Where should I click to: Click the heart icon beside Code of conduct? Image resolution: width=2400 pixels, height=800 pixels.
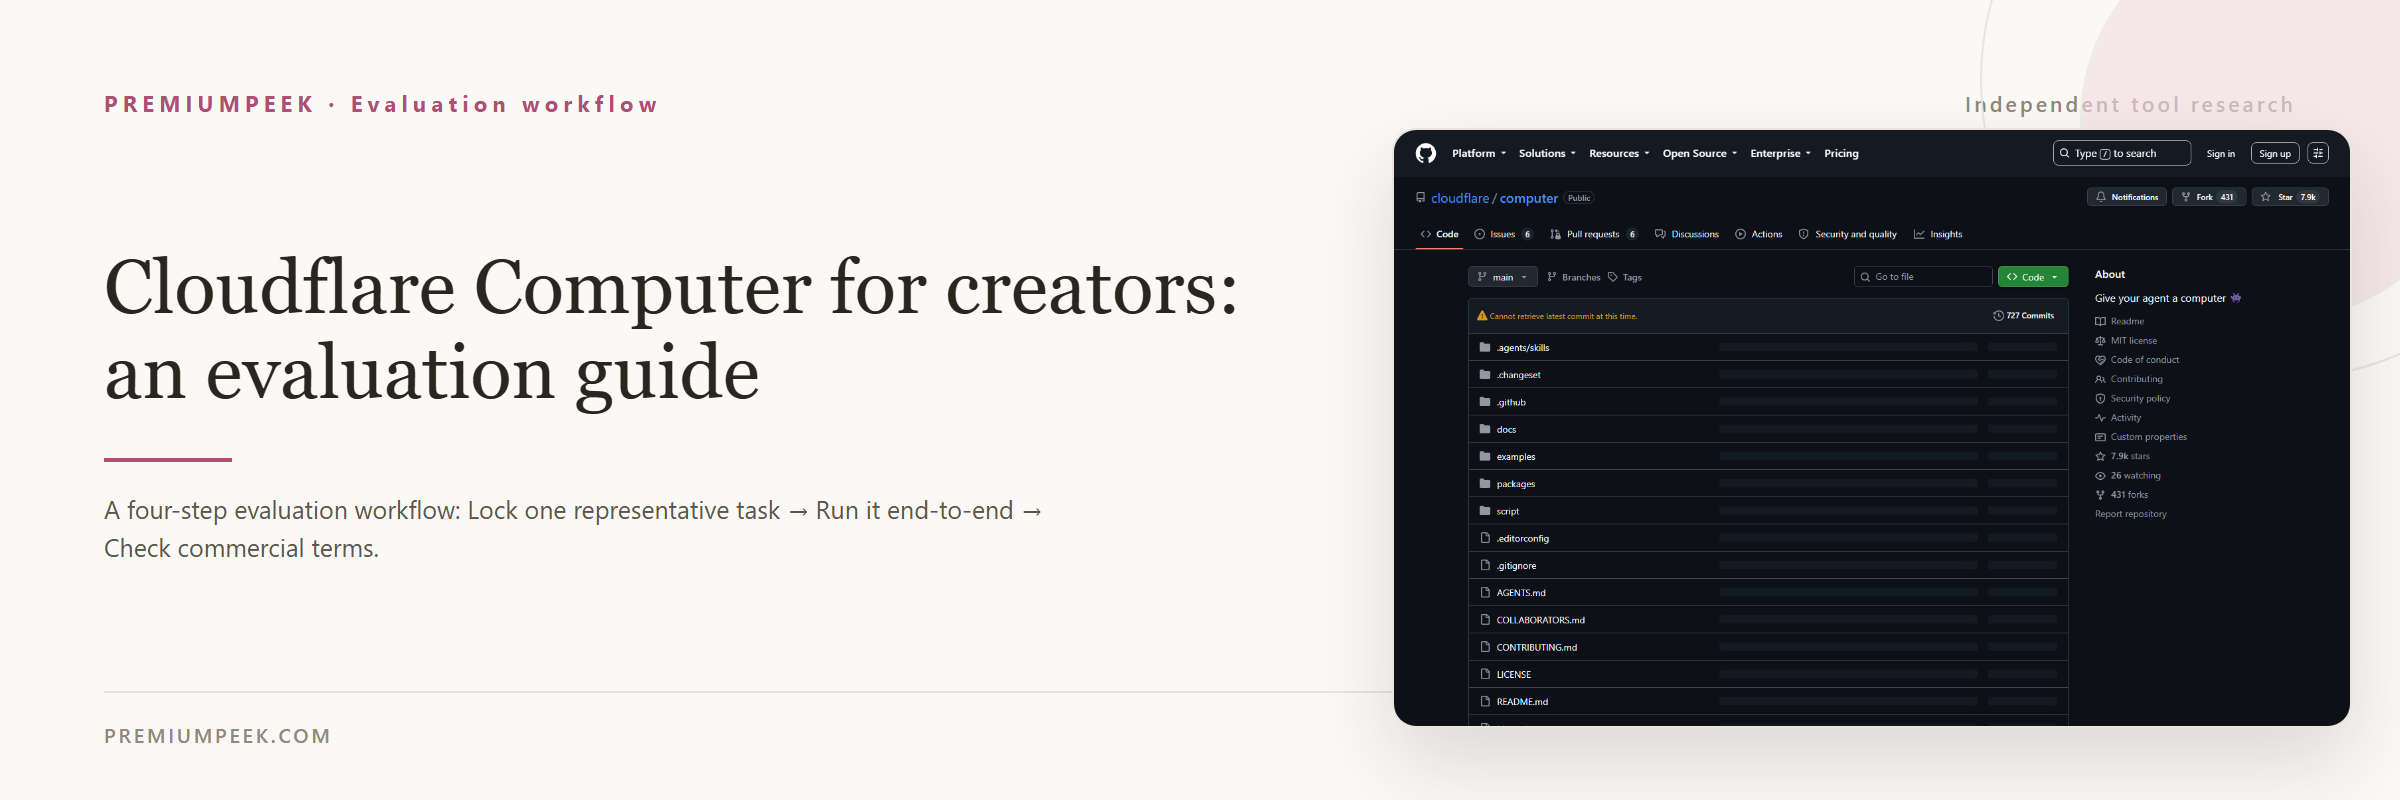(2100, 360)
